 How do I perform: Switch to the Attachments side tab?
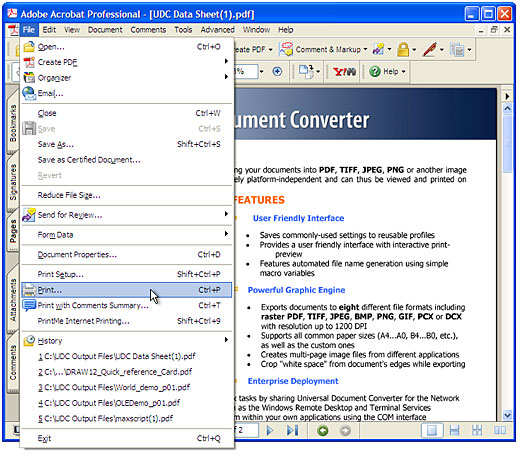point(13,300)
